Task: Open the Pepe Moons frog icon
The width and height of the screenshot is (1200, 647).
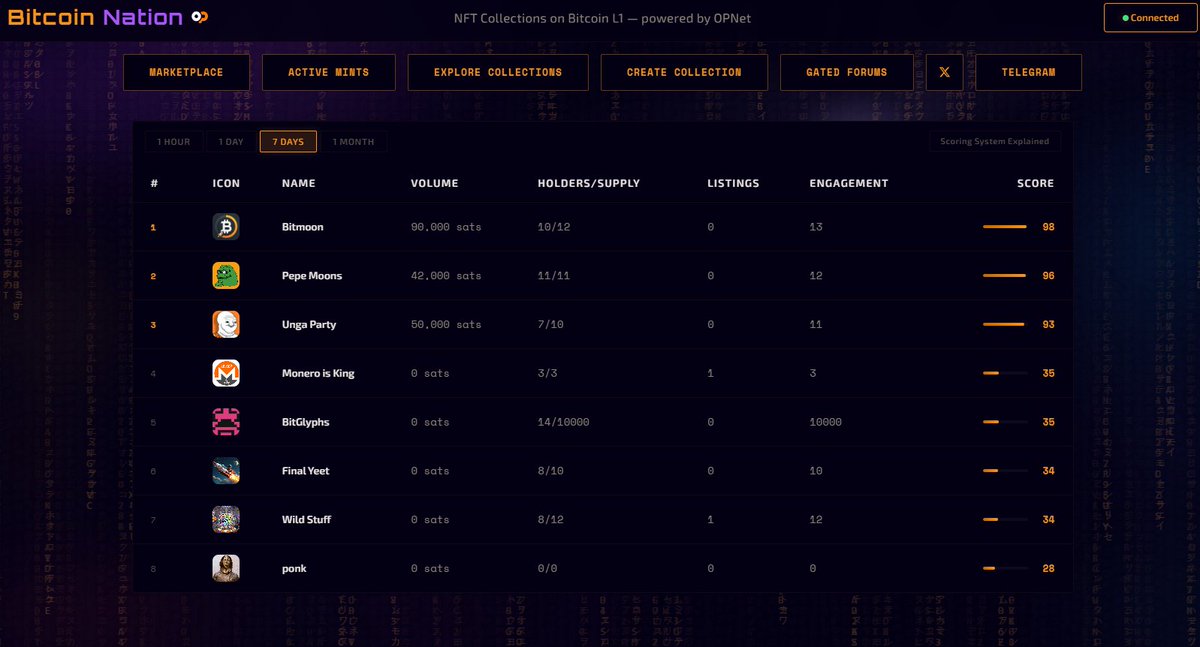Action: pyautogui.click(x=226, y=276)
